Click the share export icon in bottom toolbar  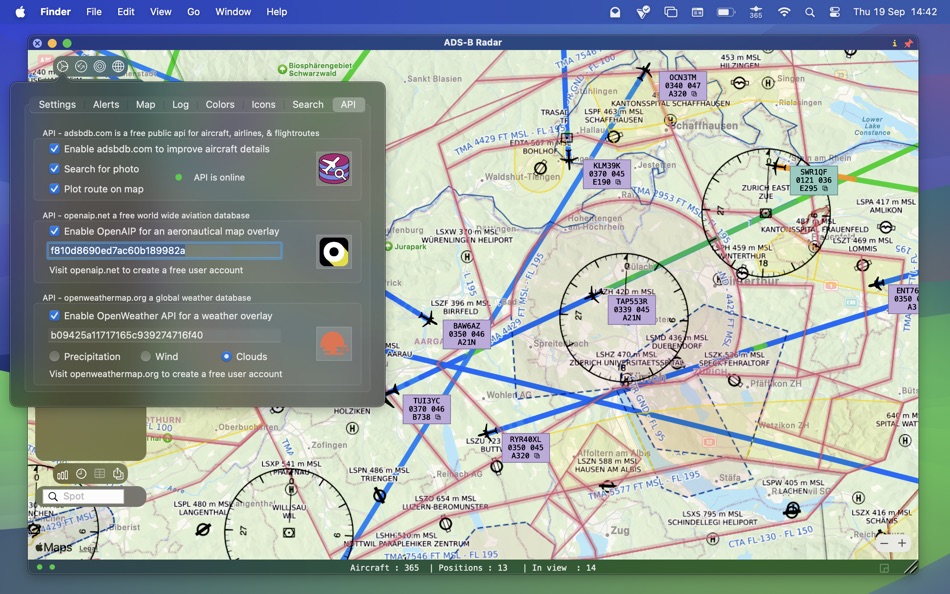click(x=118, y=474)
